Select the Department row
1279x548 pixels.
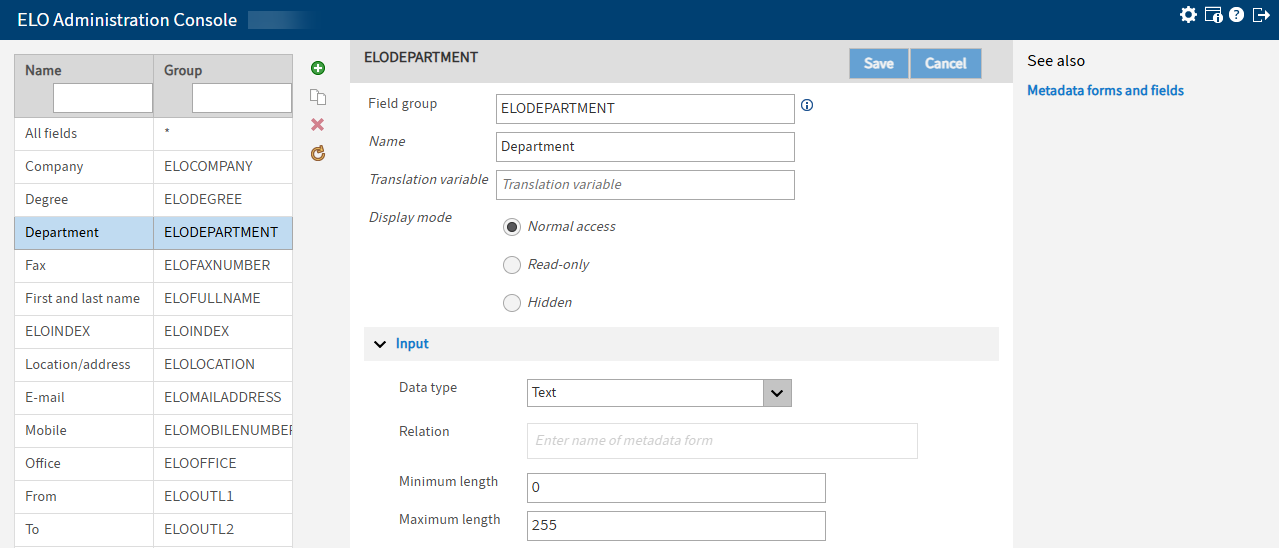click(x=153, y=233)
